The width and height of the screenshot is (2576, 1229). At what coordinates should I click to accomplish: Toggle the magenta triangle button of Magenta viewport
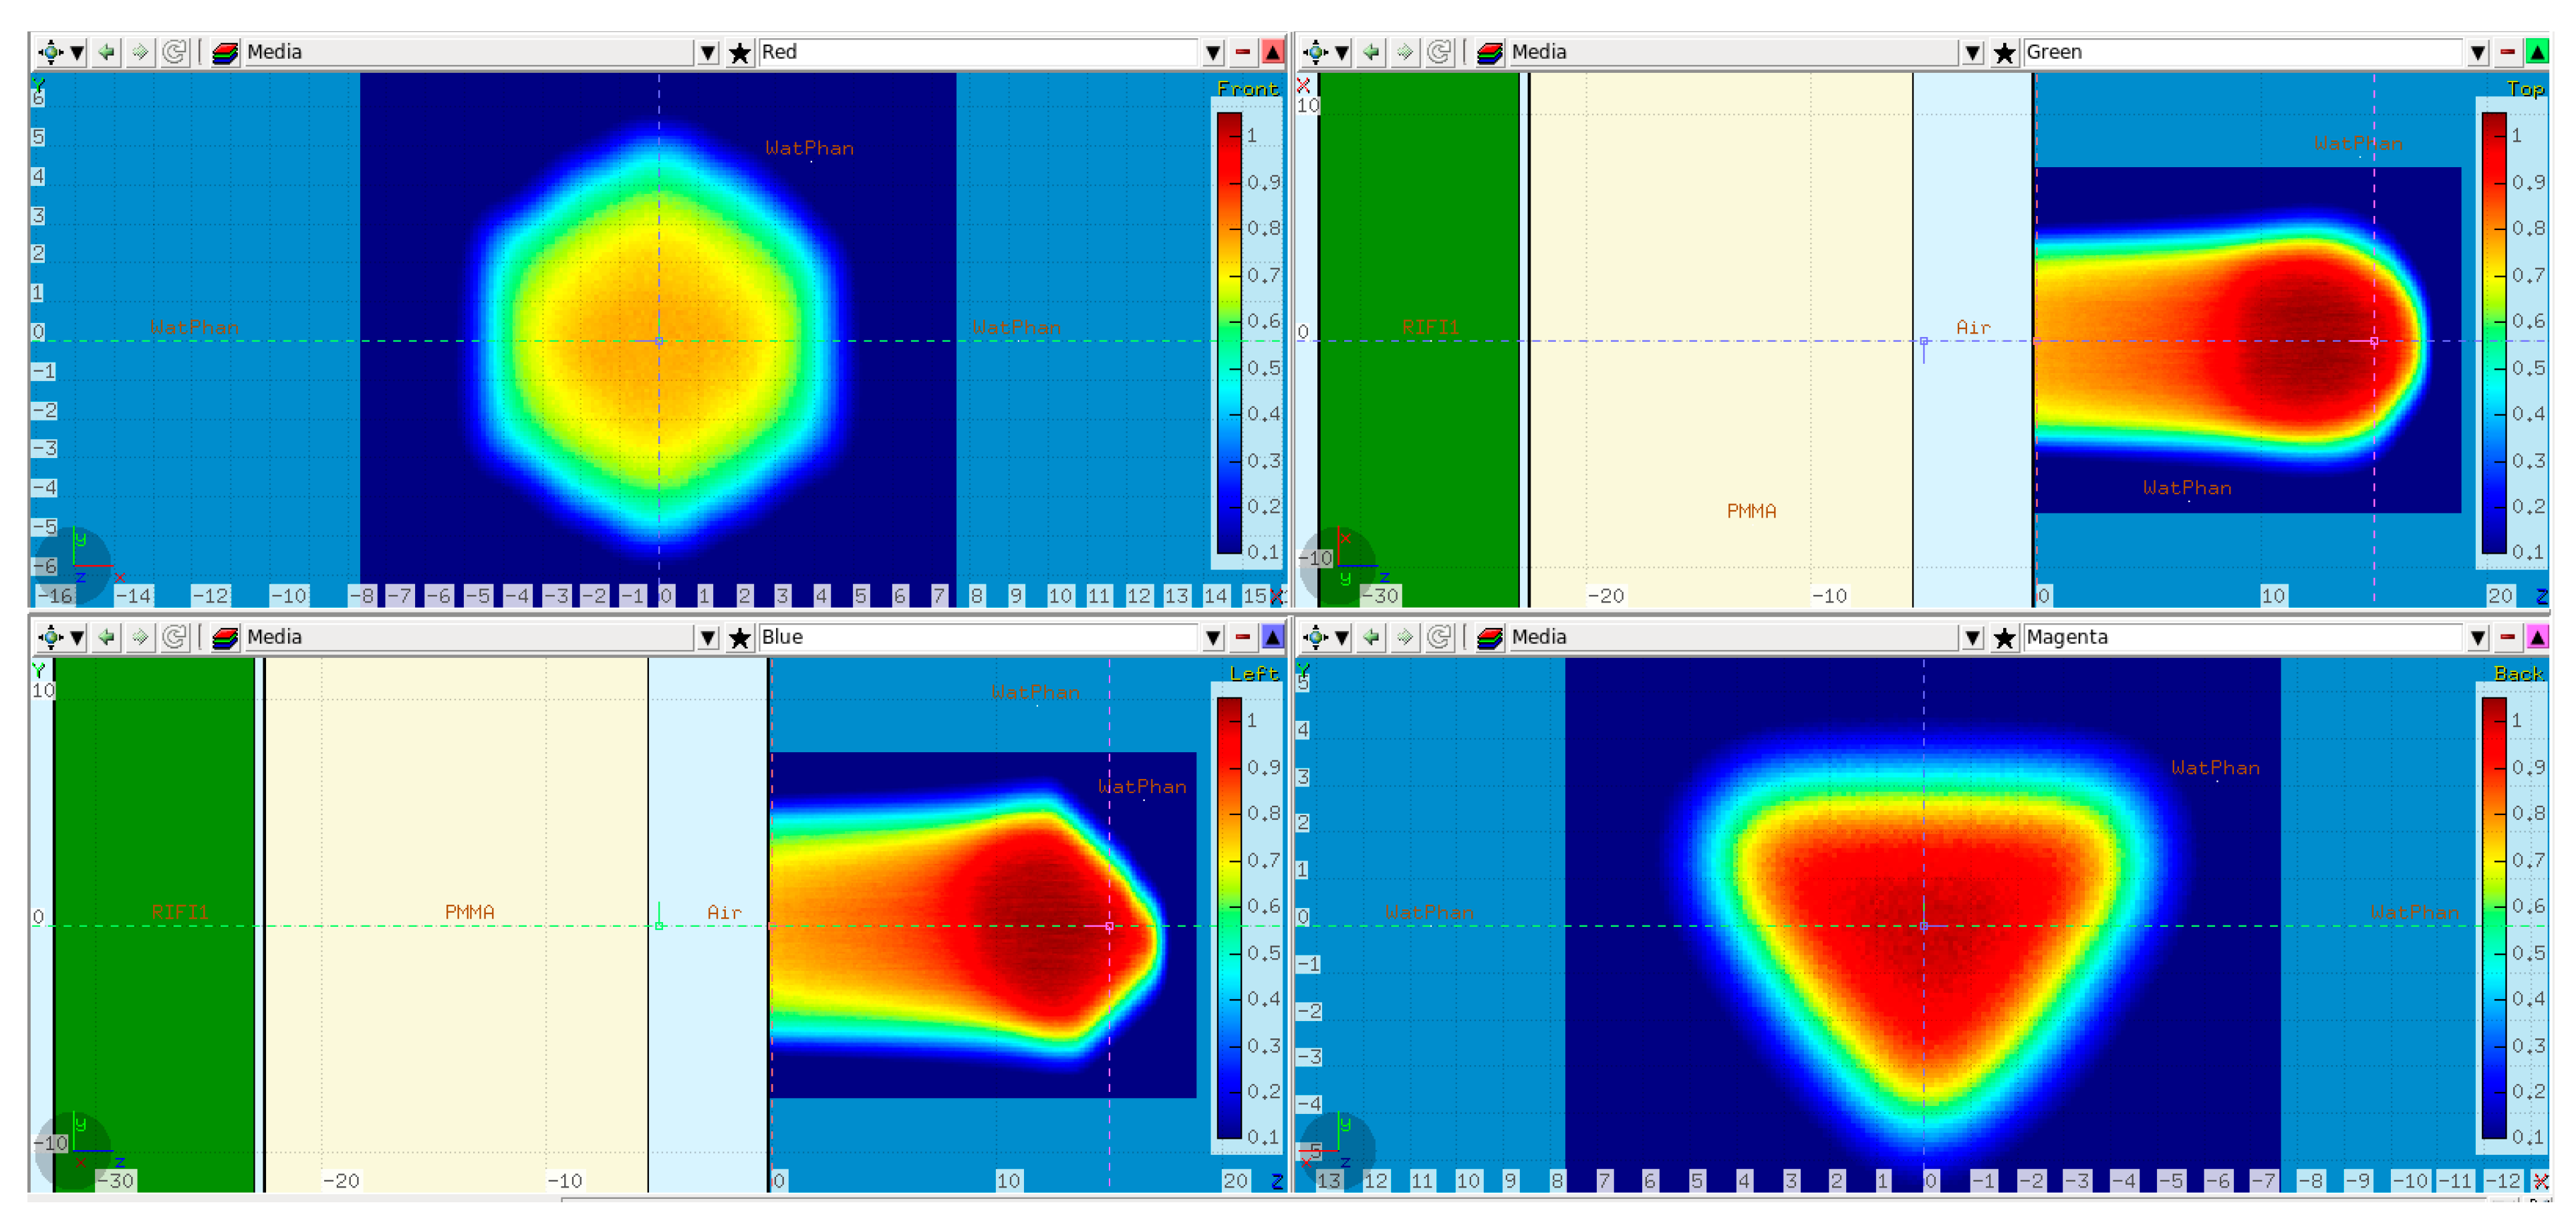(x=2537, y=637)
